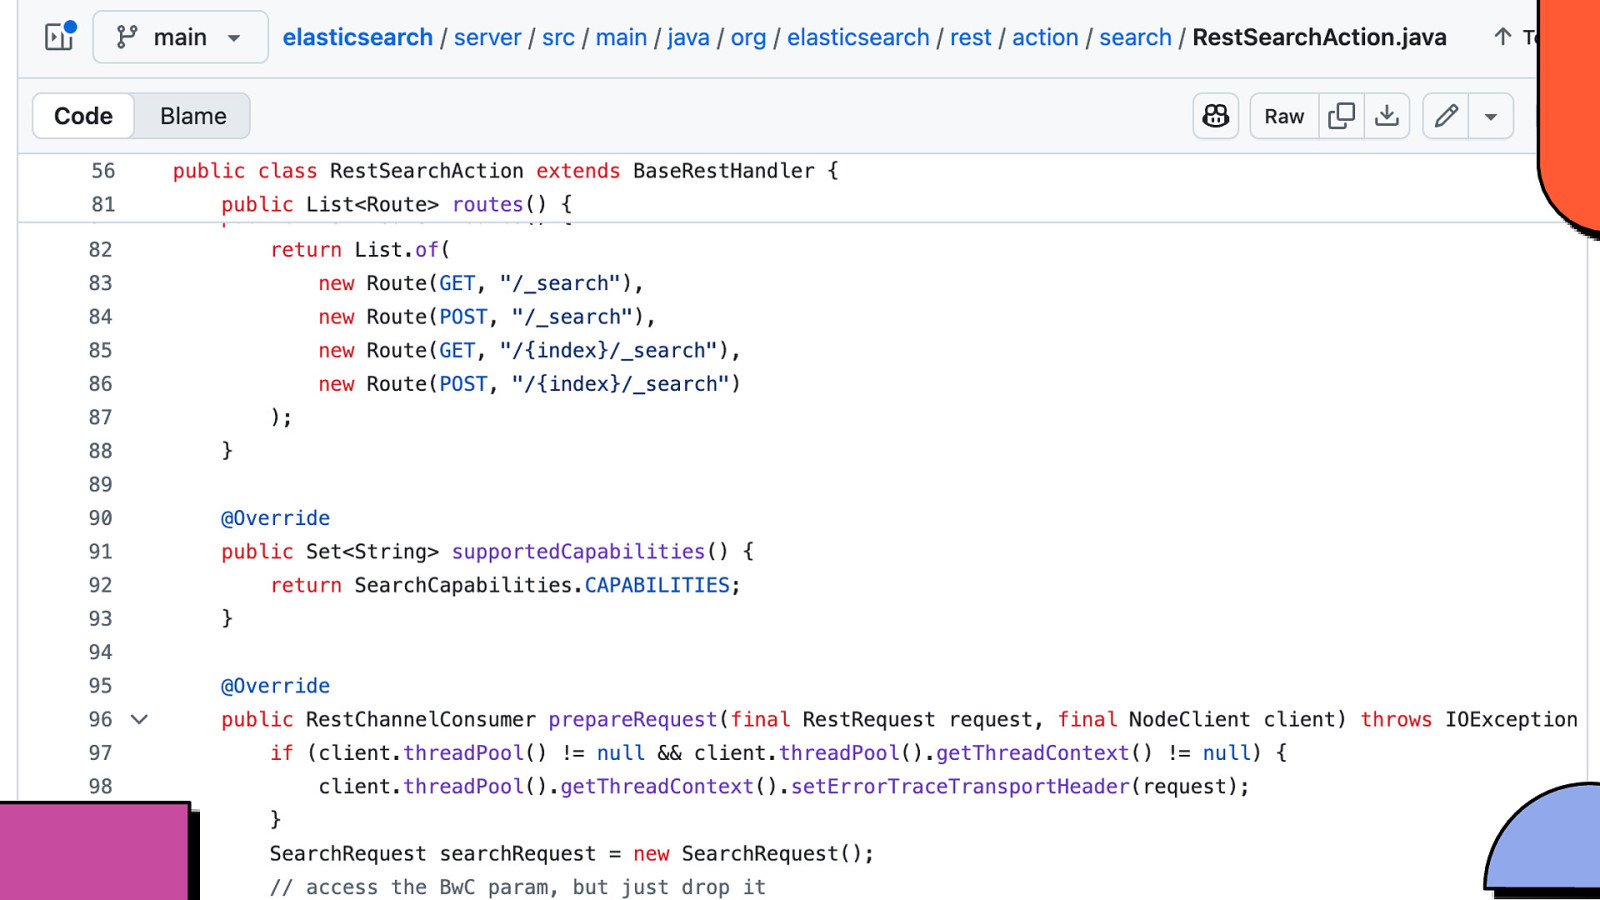This screenshot has height=900, width=1600.
Task: Download the raw file icon
Action: [x=1387, y=116]
